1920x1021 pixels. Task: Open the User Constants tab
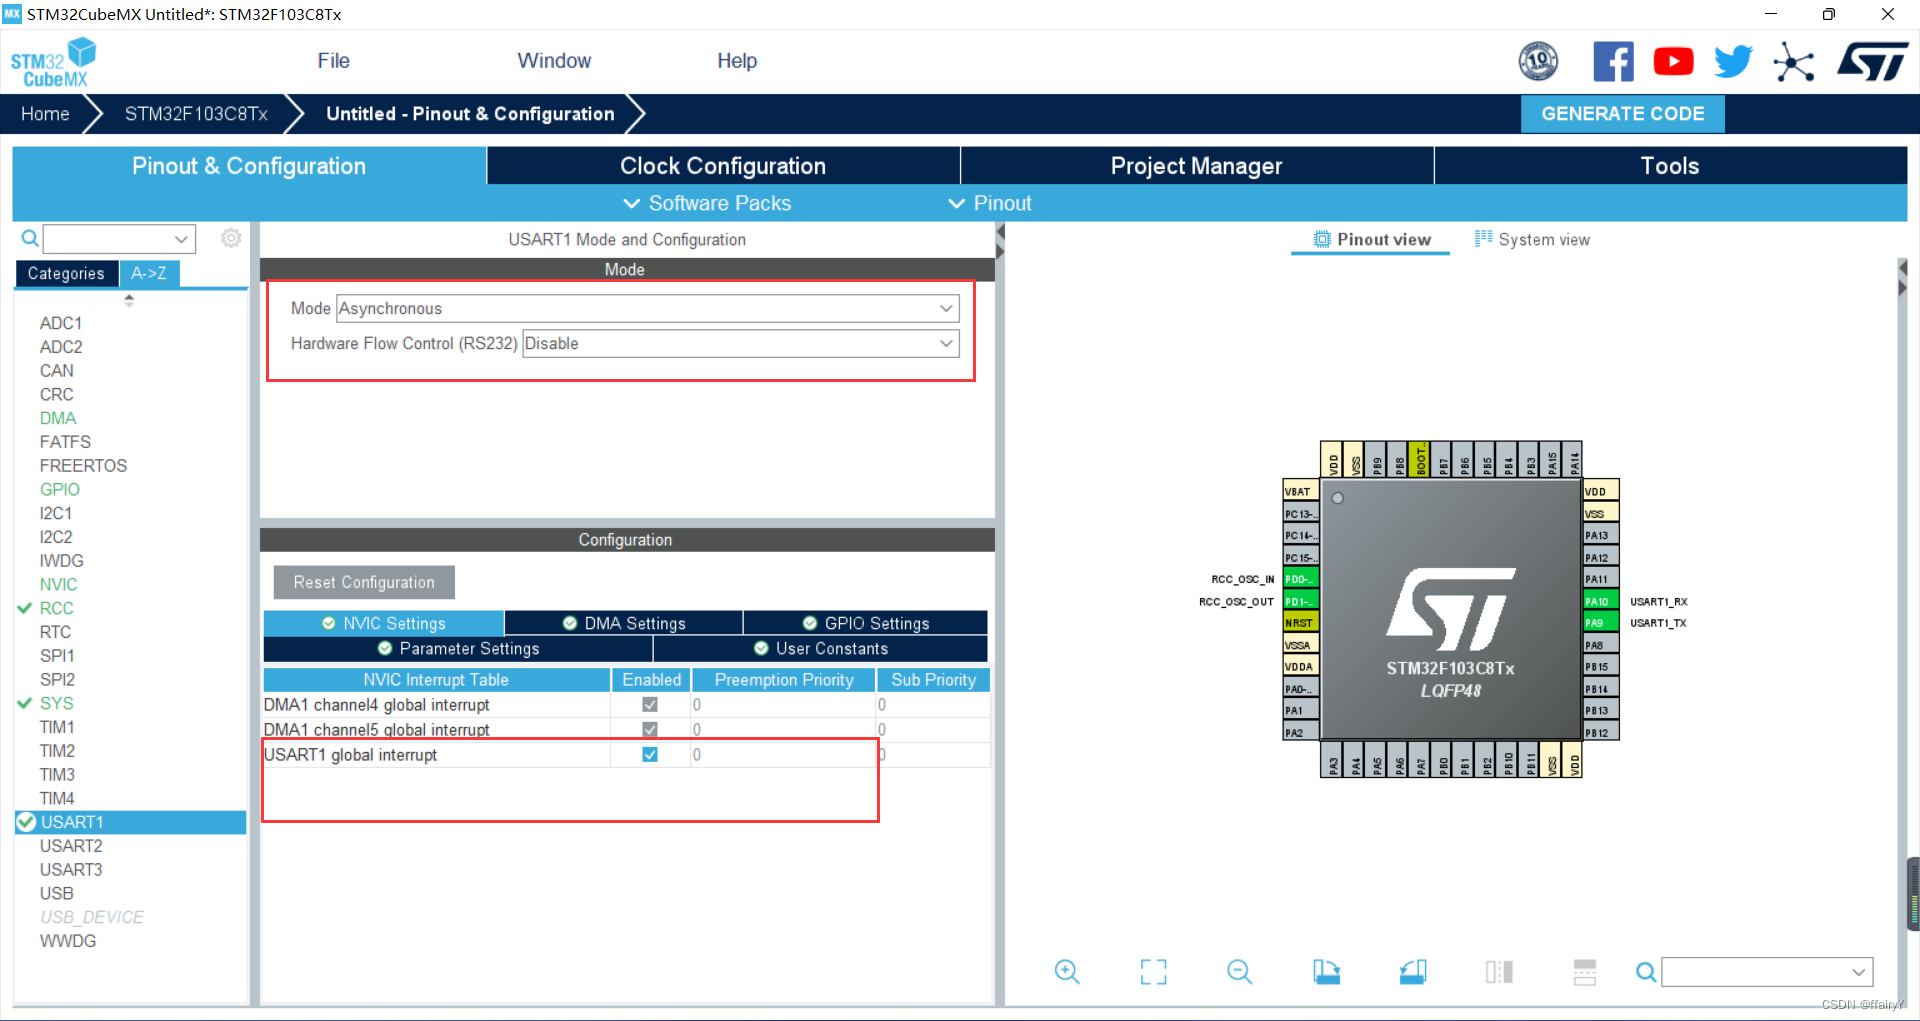coord(821,648)
